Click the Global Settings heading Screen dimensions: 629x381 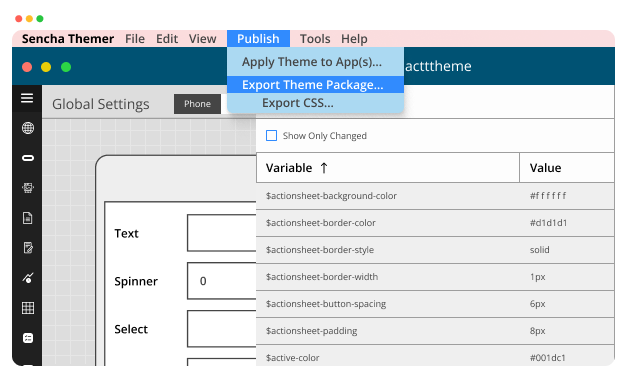coord(101,104)
